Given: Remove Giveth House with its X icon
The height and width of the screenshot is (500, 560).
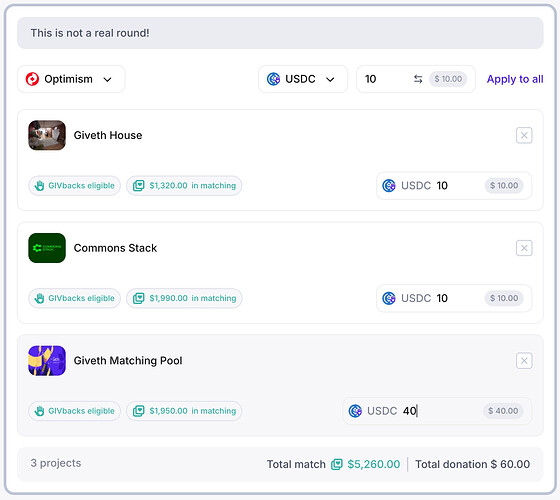Looking at the screenshot, I should point(524,135).
